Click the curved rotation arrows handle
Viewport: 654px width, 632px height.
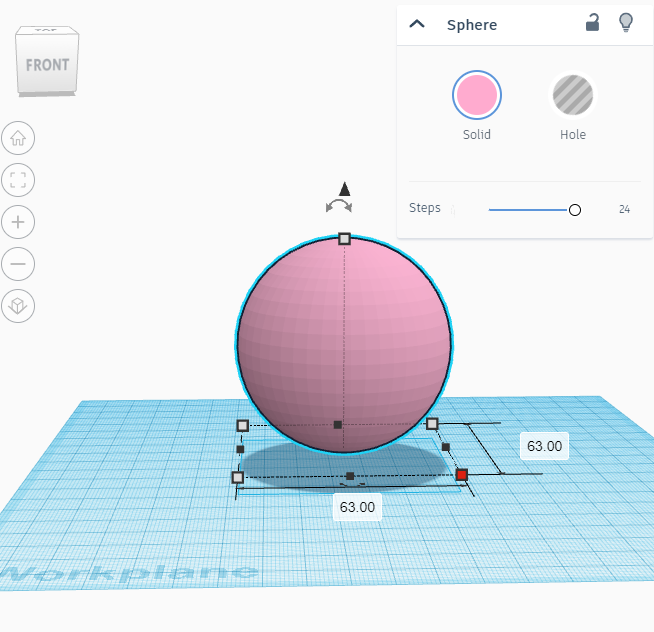click(339, 206)
